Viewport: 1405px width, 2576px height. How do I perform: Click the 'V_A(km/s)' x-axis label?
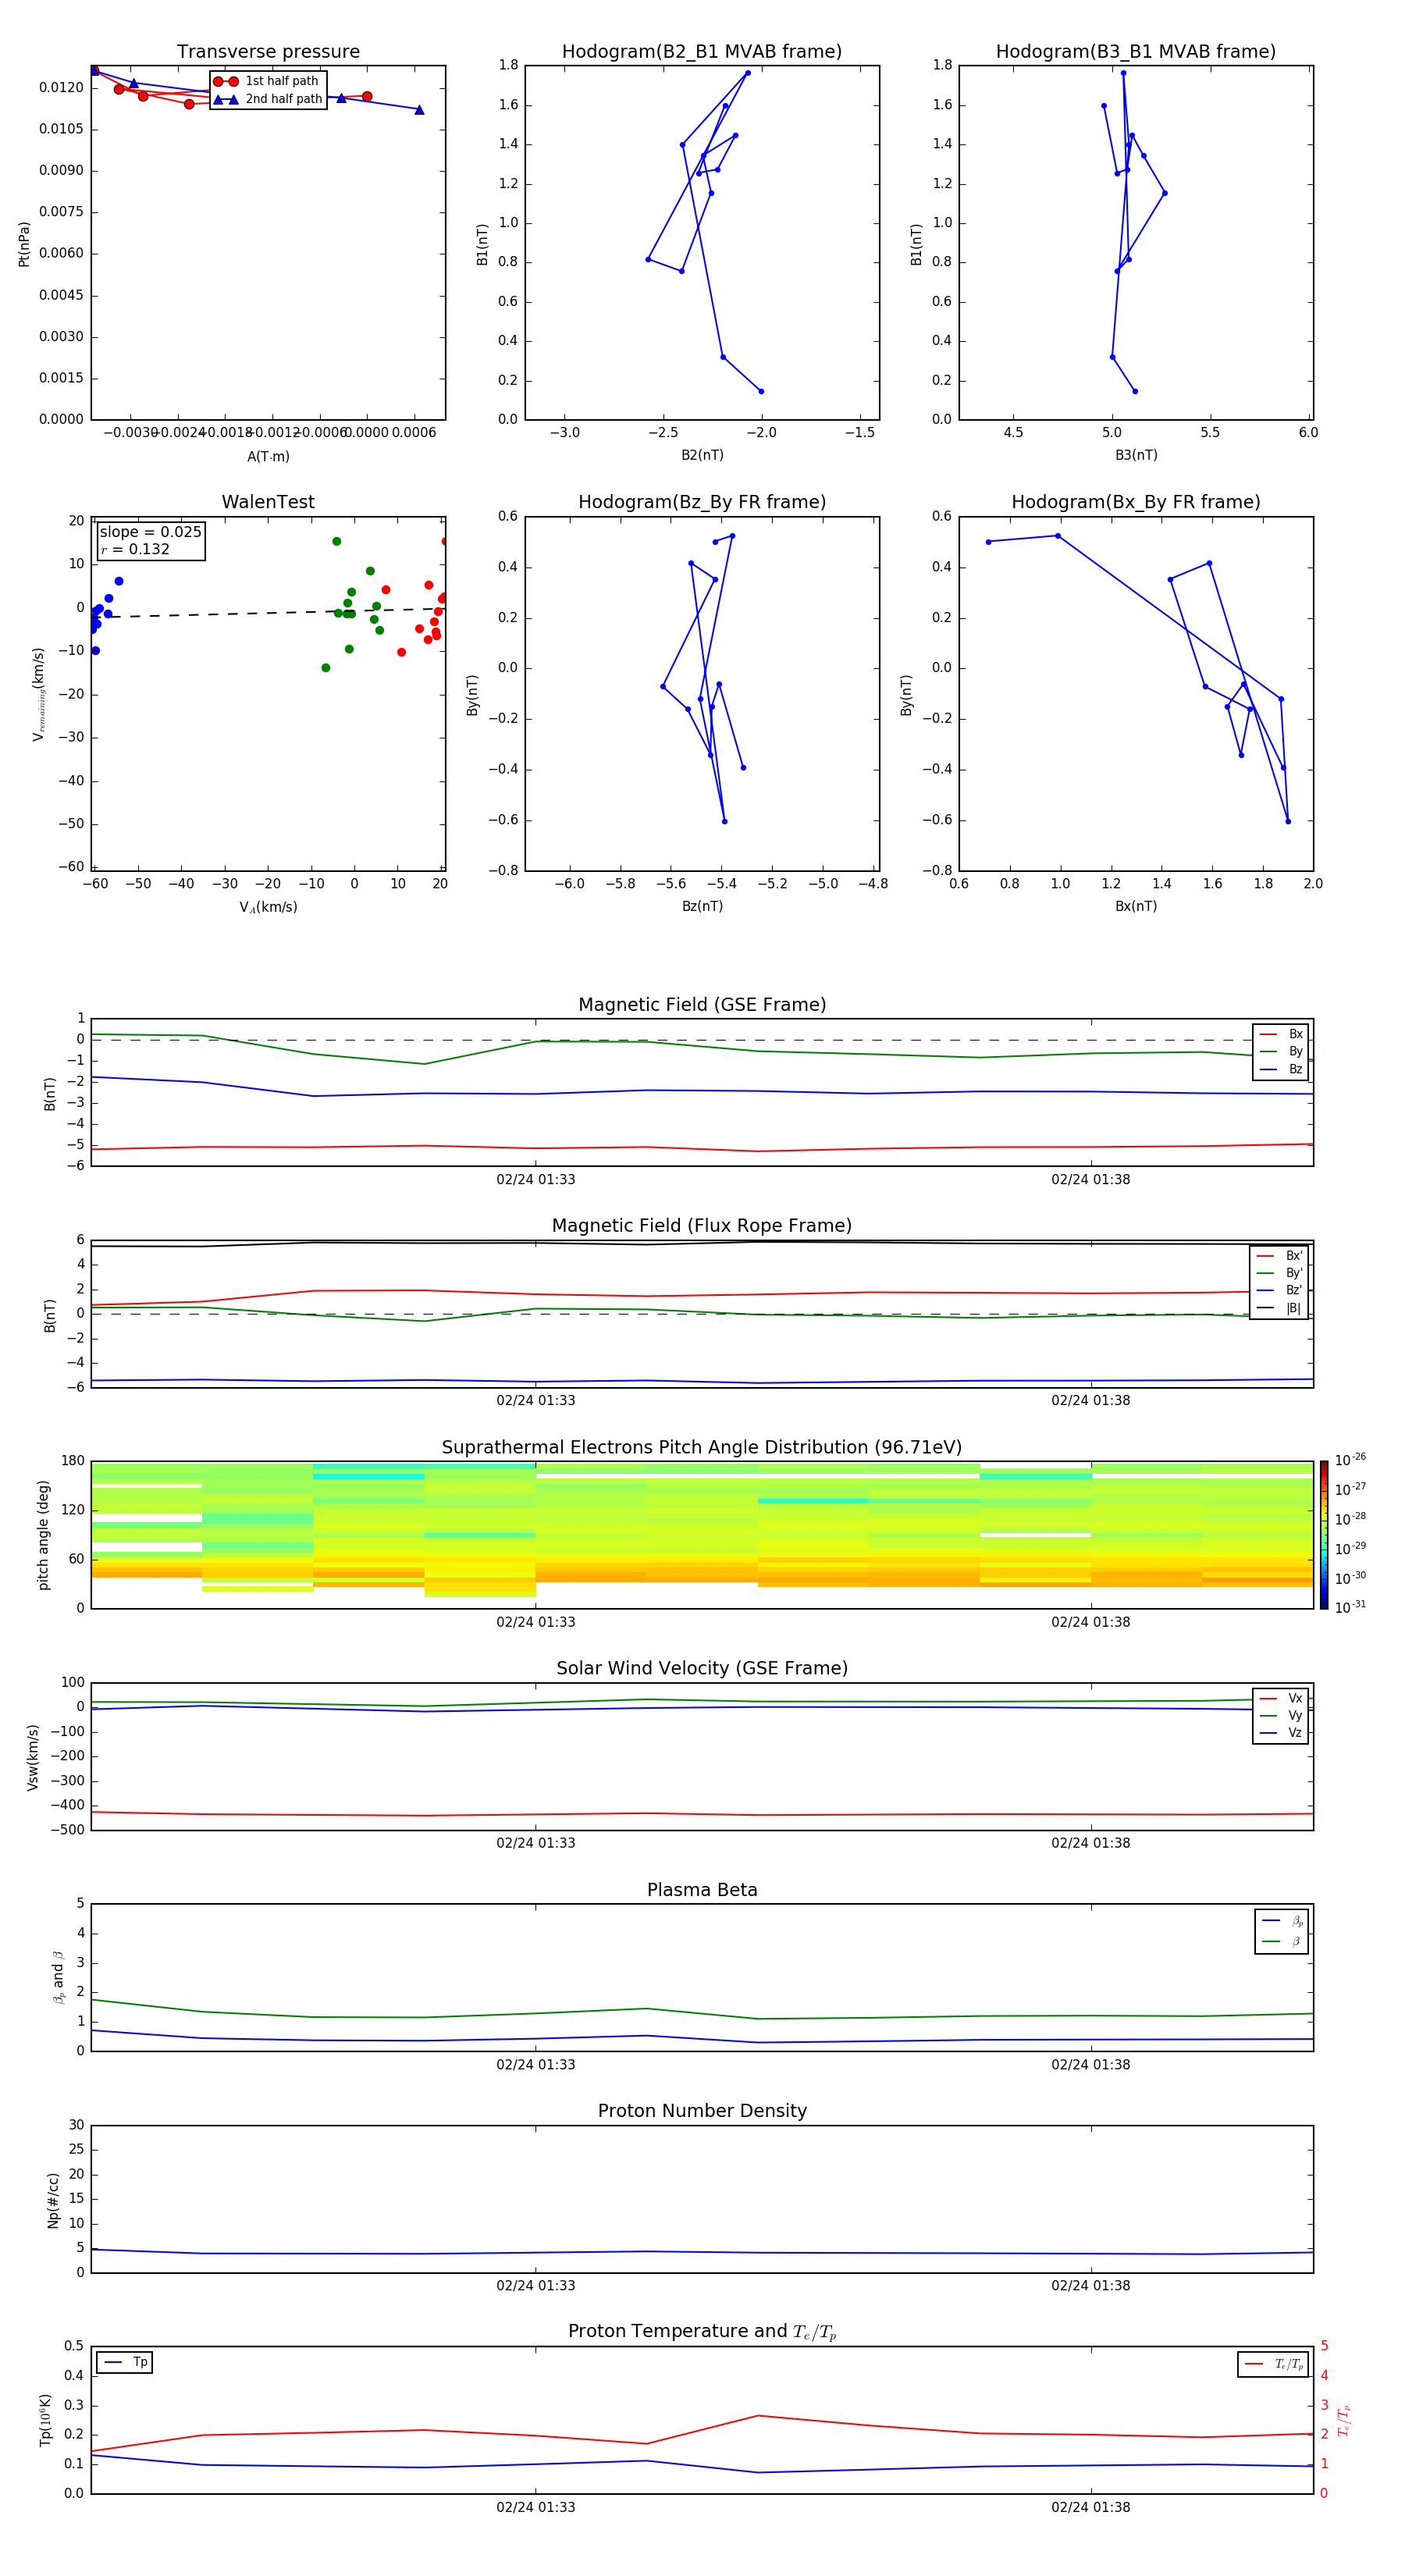(268, 907)
